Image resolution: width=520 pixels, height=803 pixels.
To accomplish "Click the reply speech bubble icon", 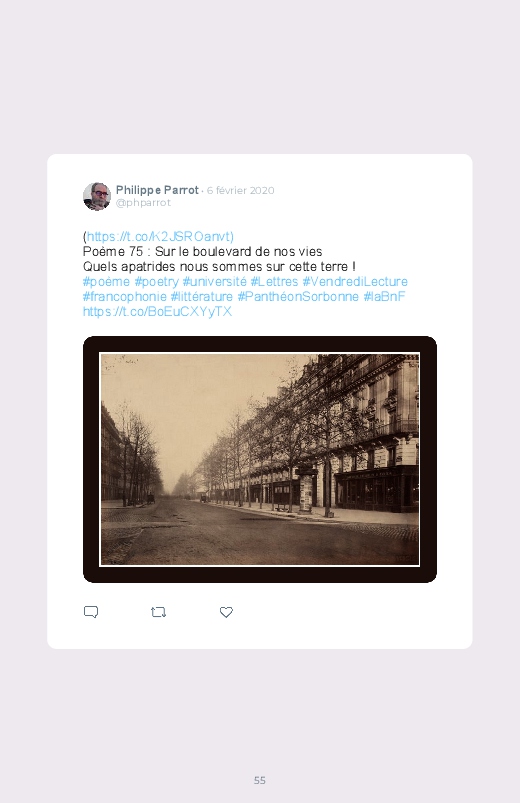I will tap(91, 612).
